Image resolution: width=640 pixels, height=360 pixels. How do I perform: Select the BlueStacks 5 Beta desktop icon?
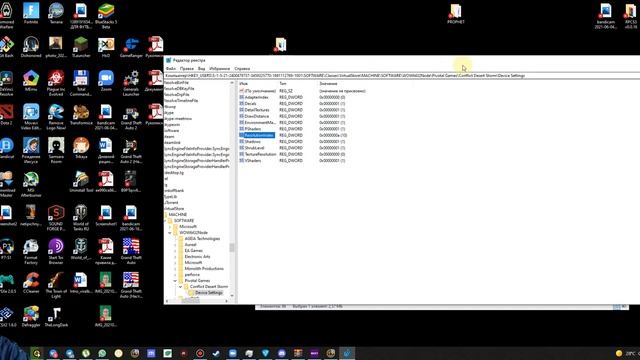[106, 16]
